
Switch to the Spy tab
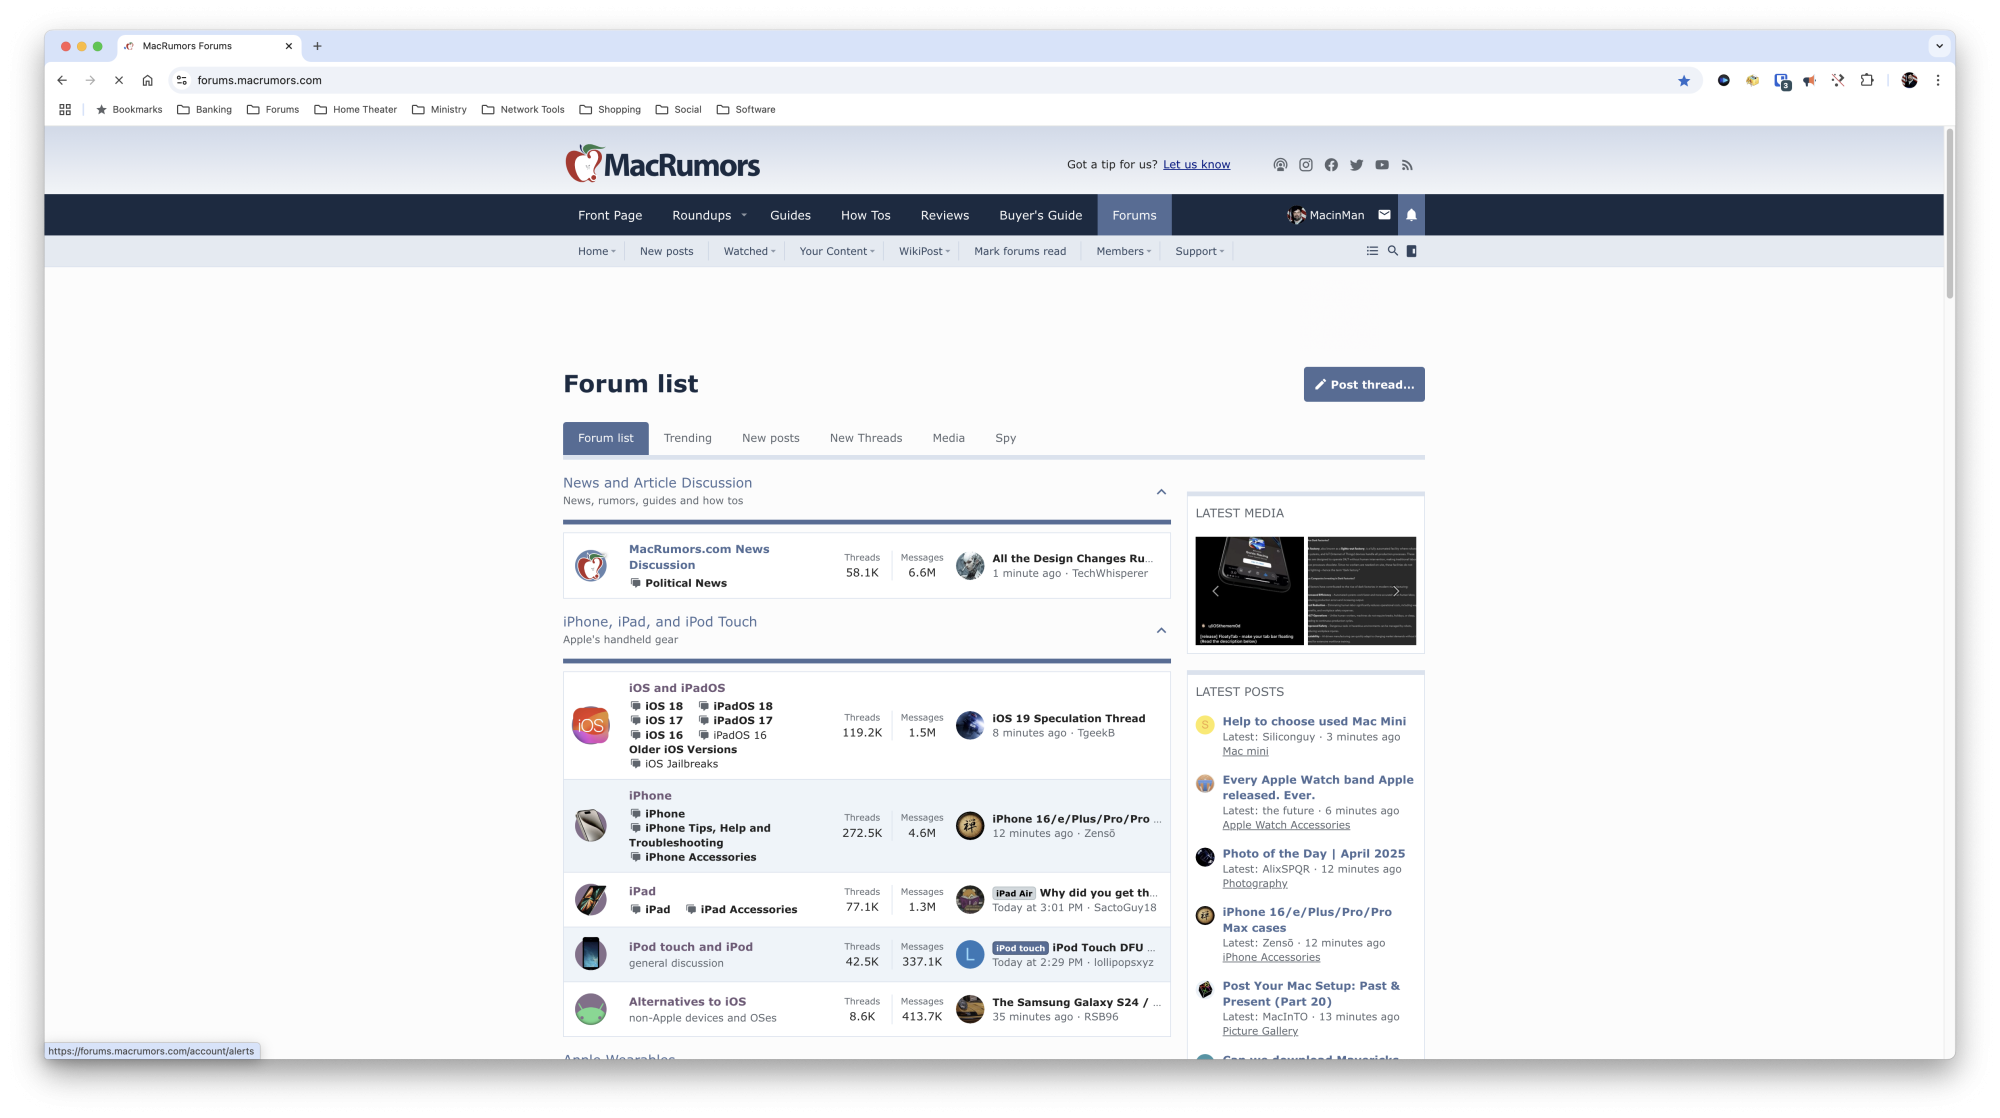click(x=1006, y=438)
